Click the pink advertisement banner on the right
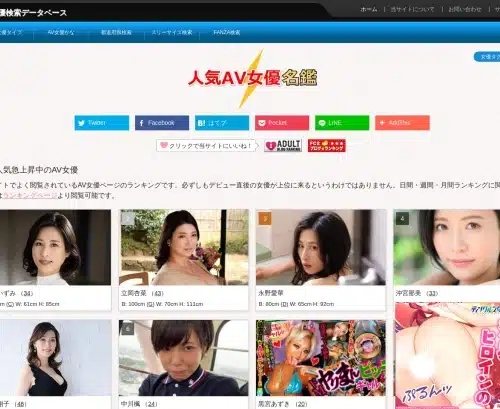Viewport: 500px width, 409px height. click(x=447, y=355)
